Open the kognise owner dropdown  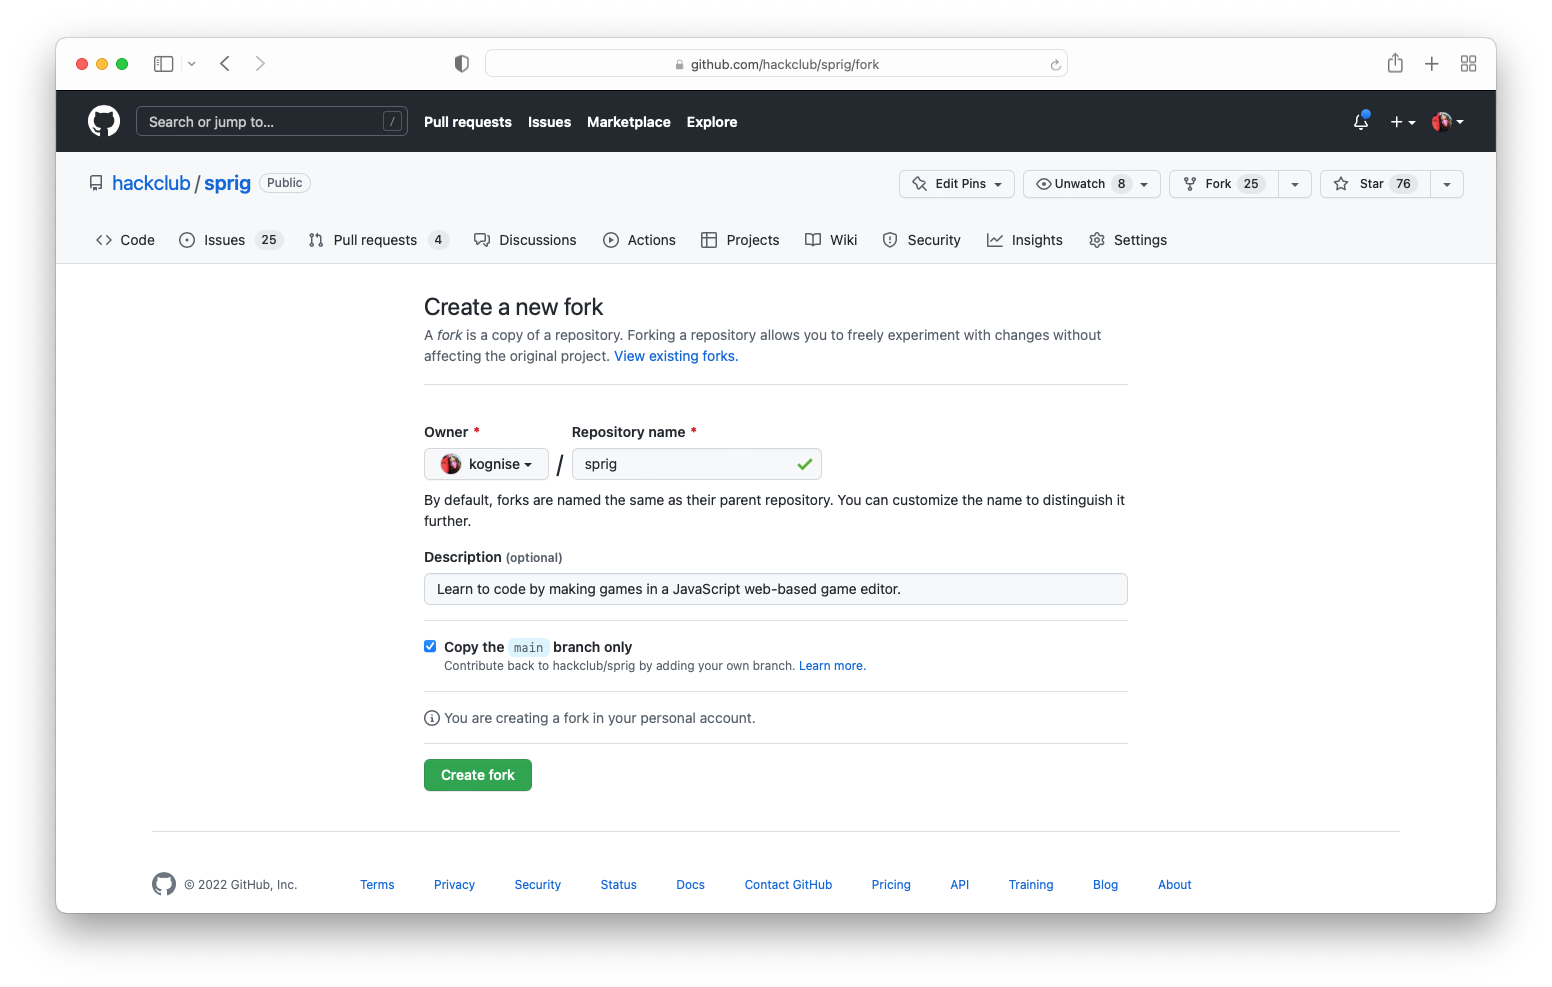click(486, 464)
